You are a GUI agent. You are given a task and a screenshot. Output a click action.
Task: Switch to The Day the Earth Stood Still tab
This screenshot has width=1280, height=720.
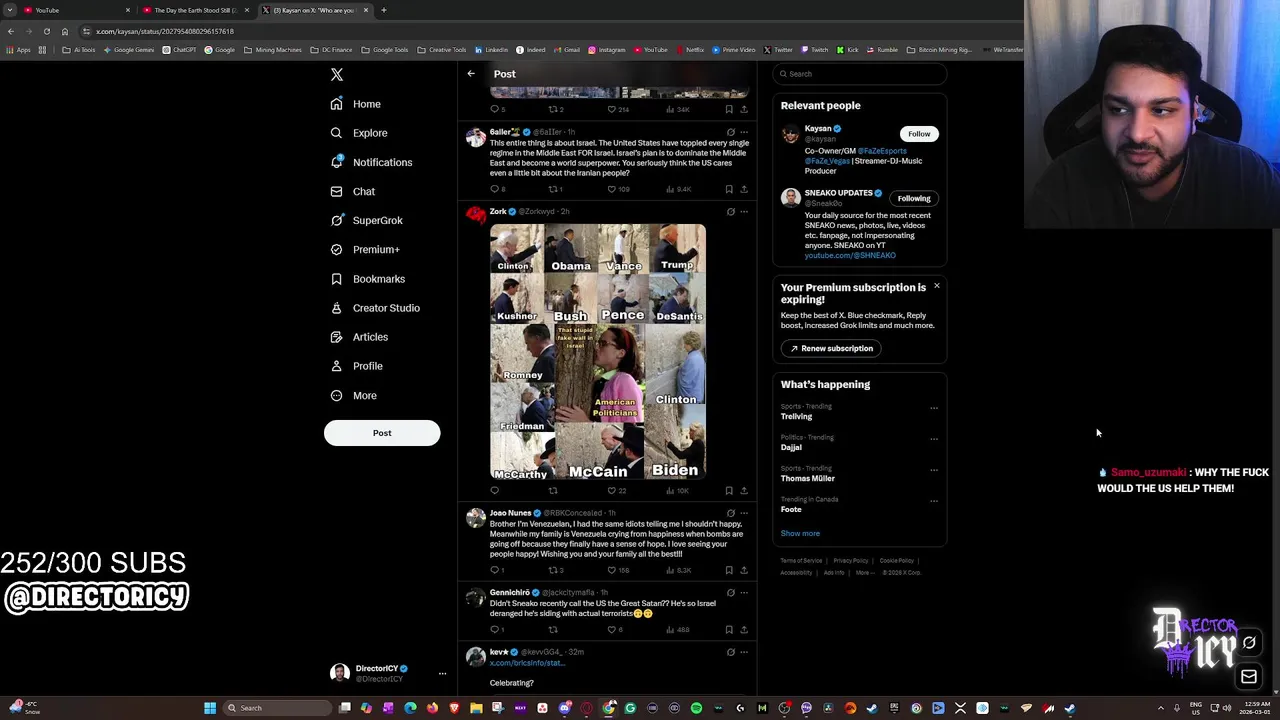point(195,10)
